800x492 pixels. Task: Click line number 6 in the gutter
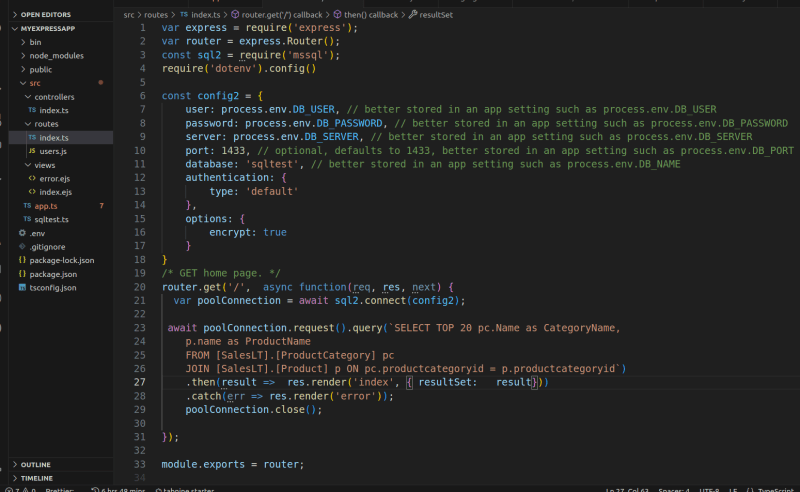142,95
